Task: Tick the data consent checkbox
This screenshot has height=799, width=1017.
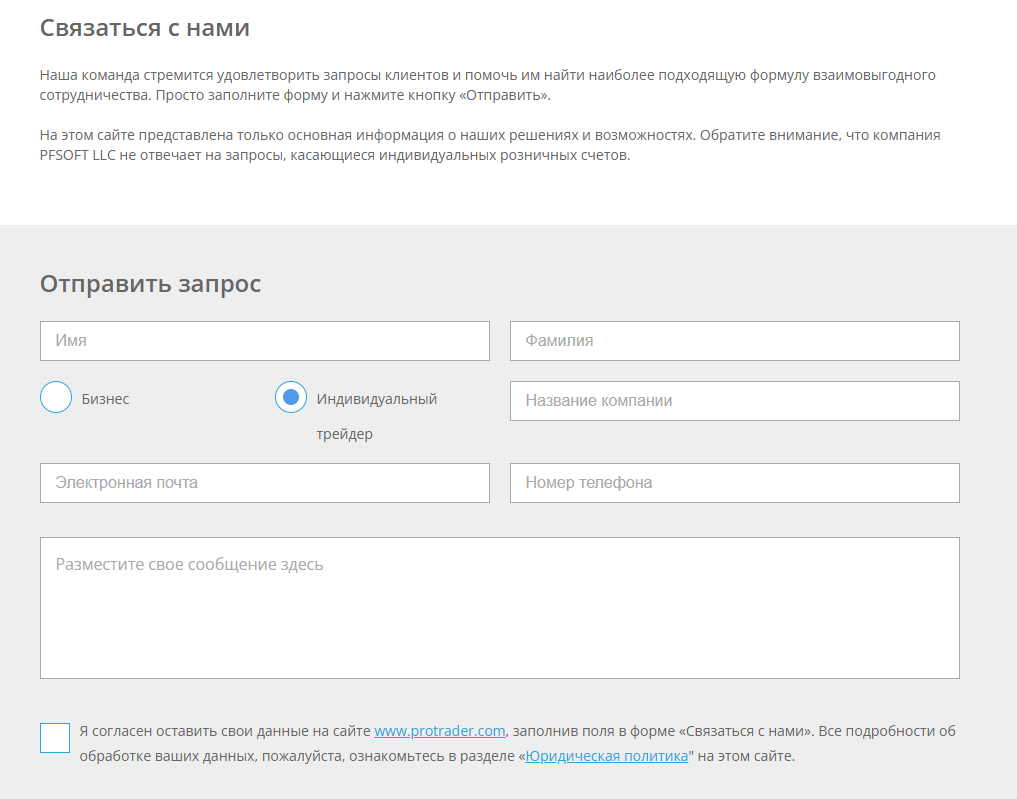Action: click(55, 738)
